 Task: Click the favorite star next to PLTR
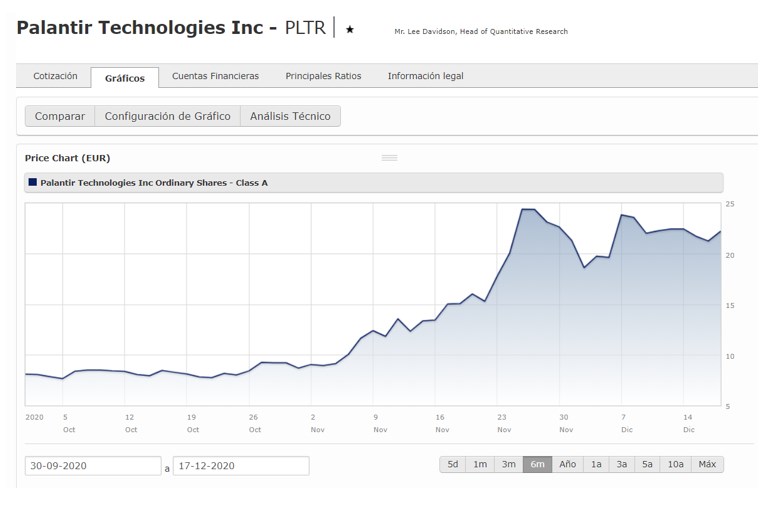(x=350, y=30)
